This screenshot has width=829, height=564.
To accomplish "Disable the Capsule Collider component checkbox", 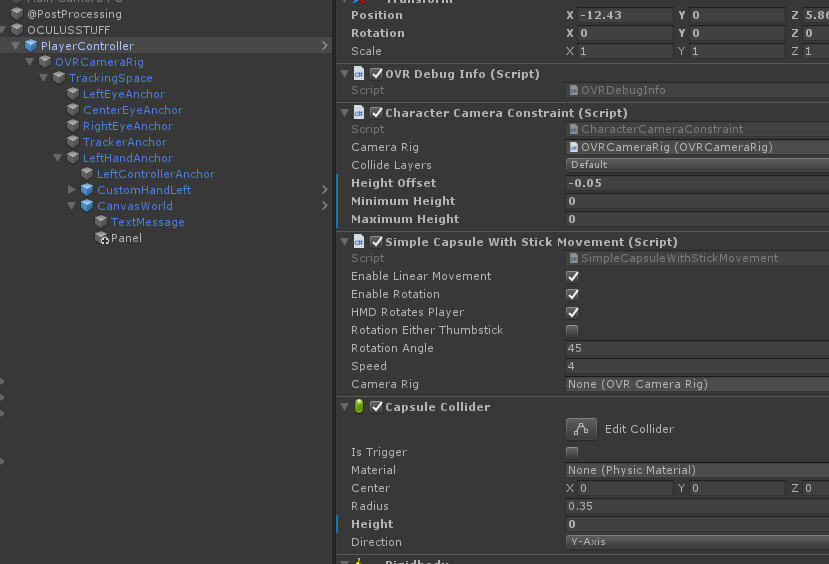I will click(376, 406).
